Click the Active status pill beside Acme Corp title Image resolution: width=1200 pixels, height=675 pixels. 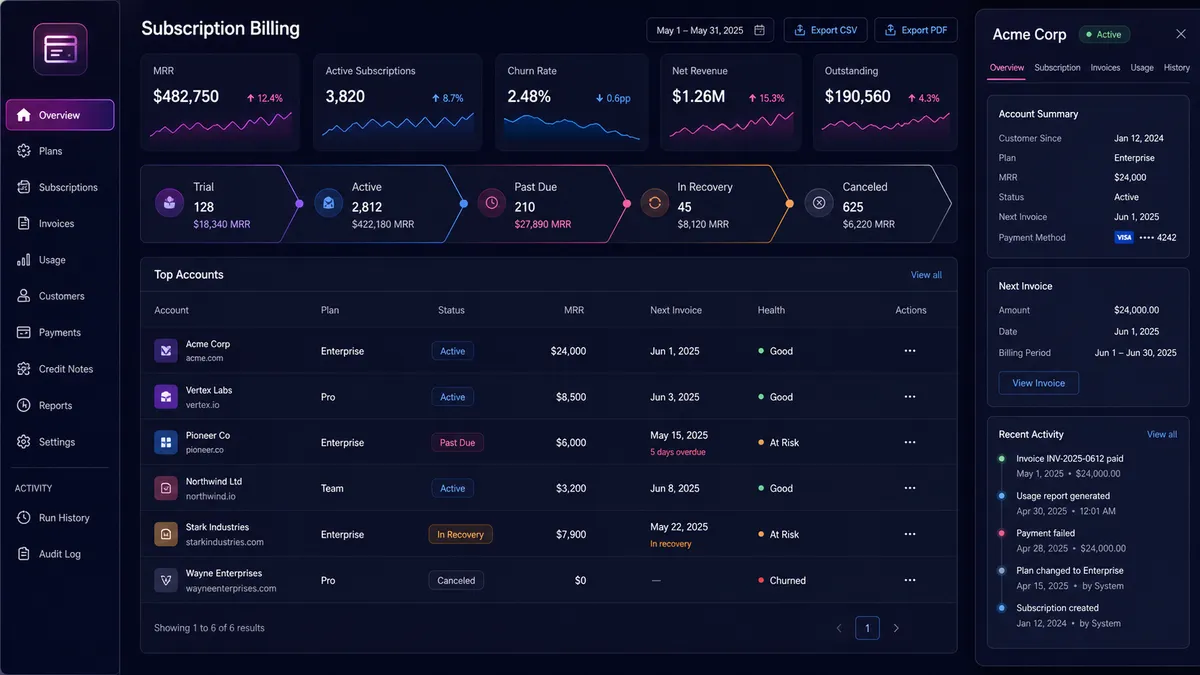tap(1104, 34)
